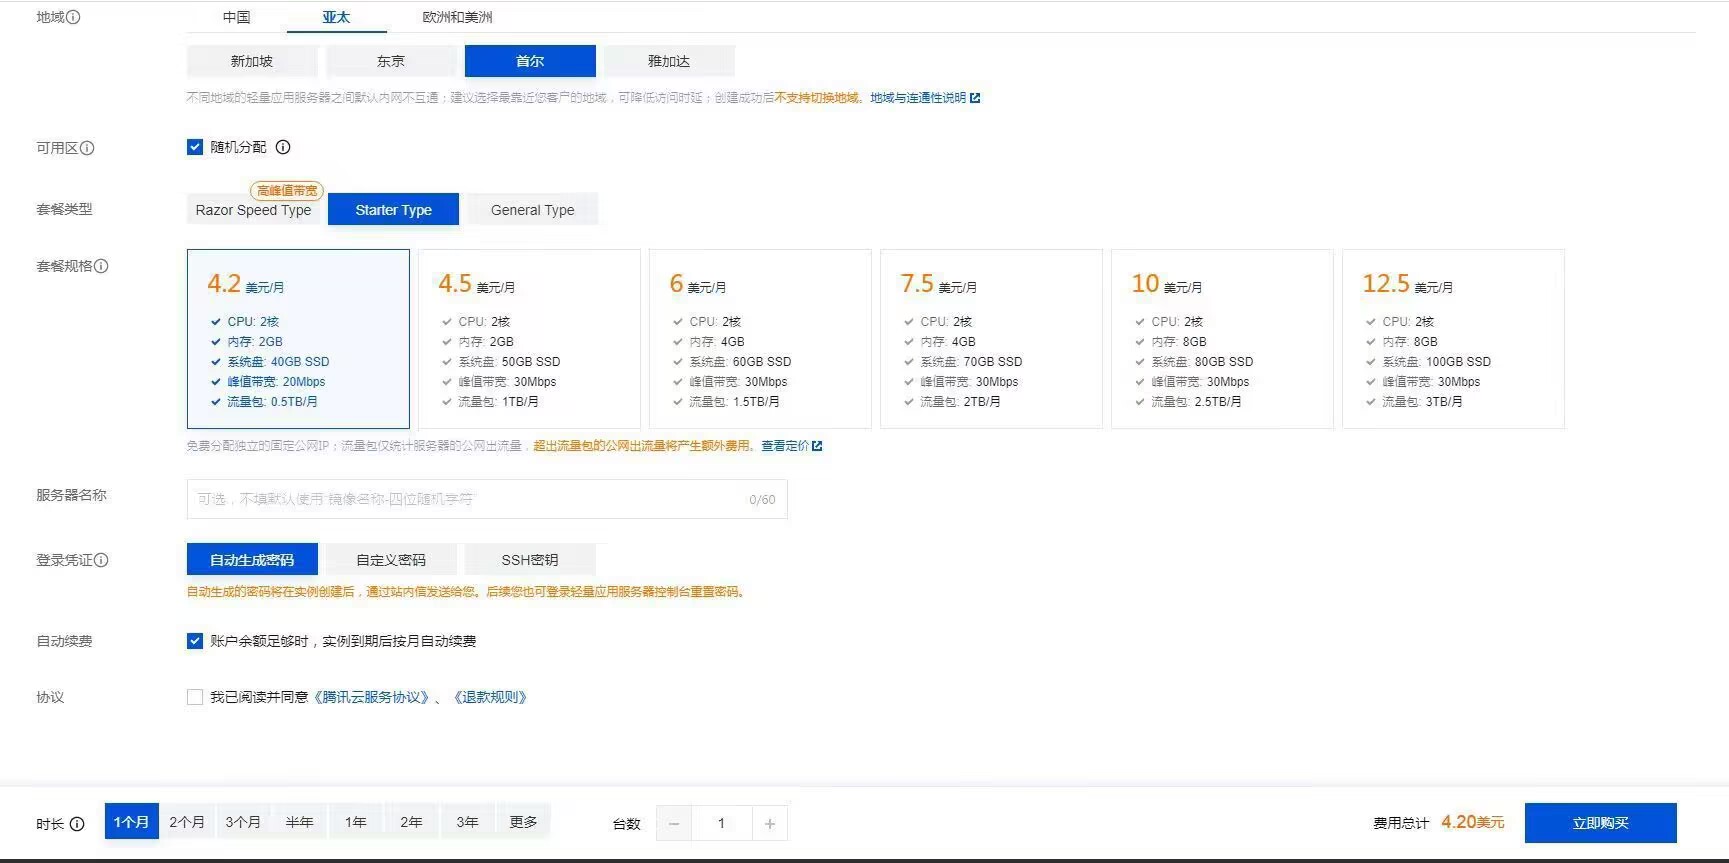Image resolution: width=1729 pixels, height=863 pixels.
Task: Click info icon beside 可用区 label
Action: [87, 148]
